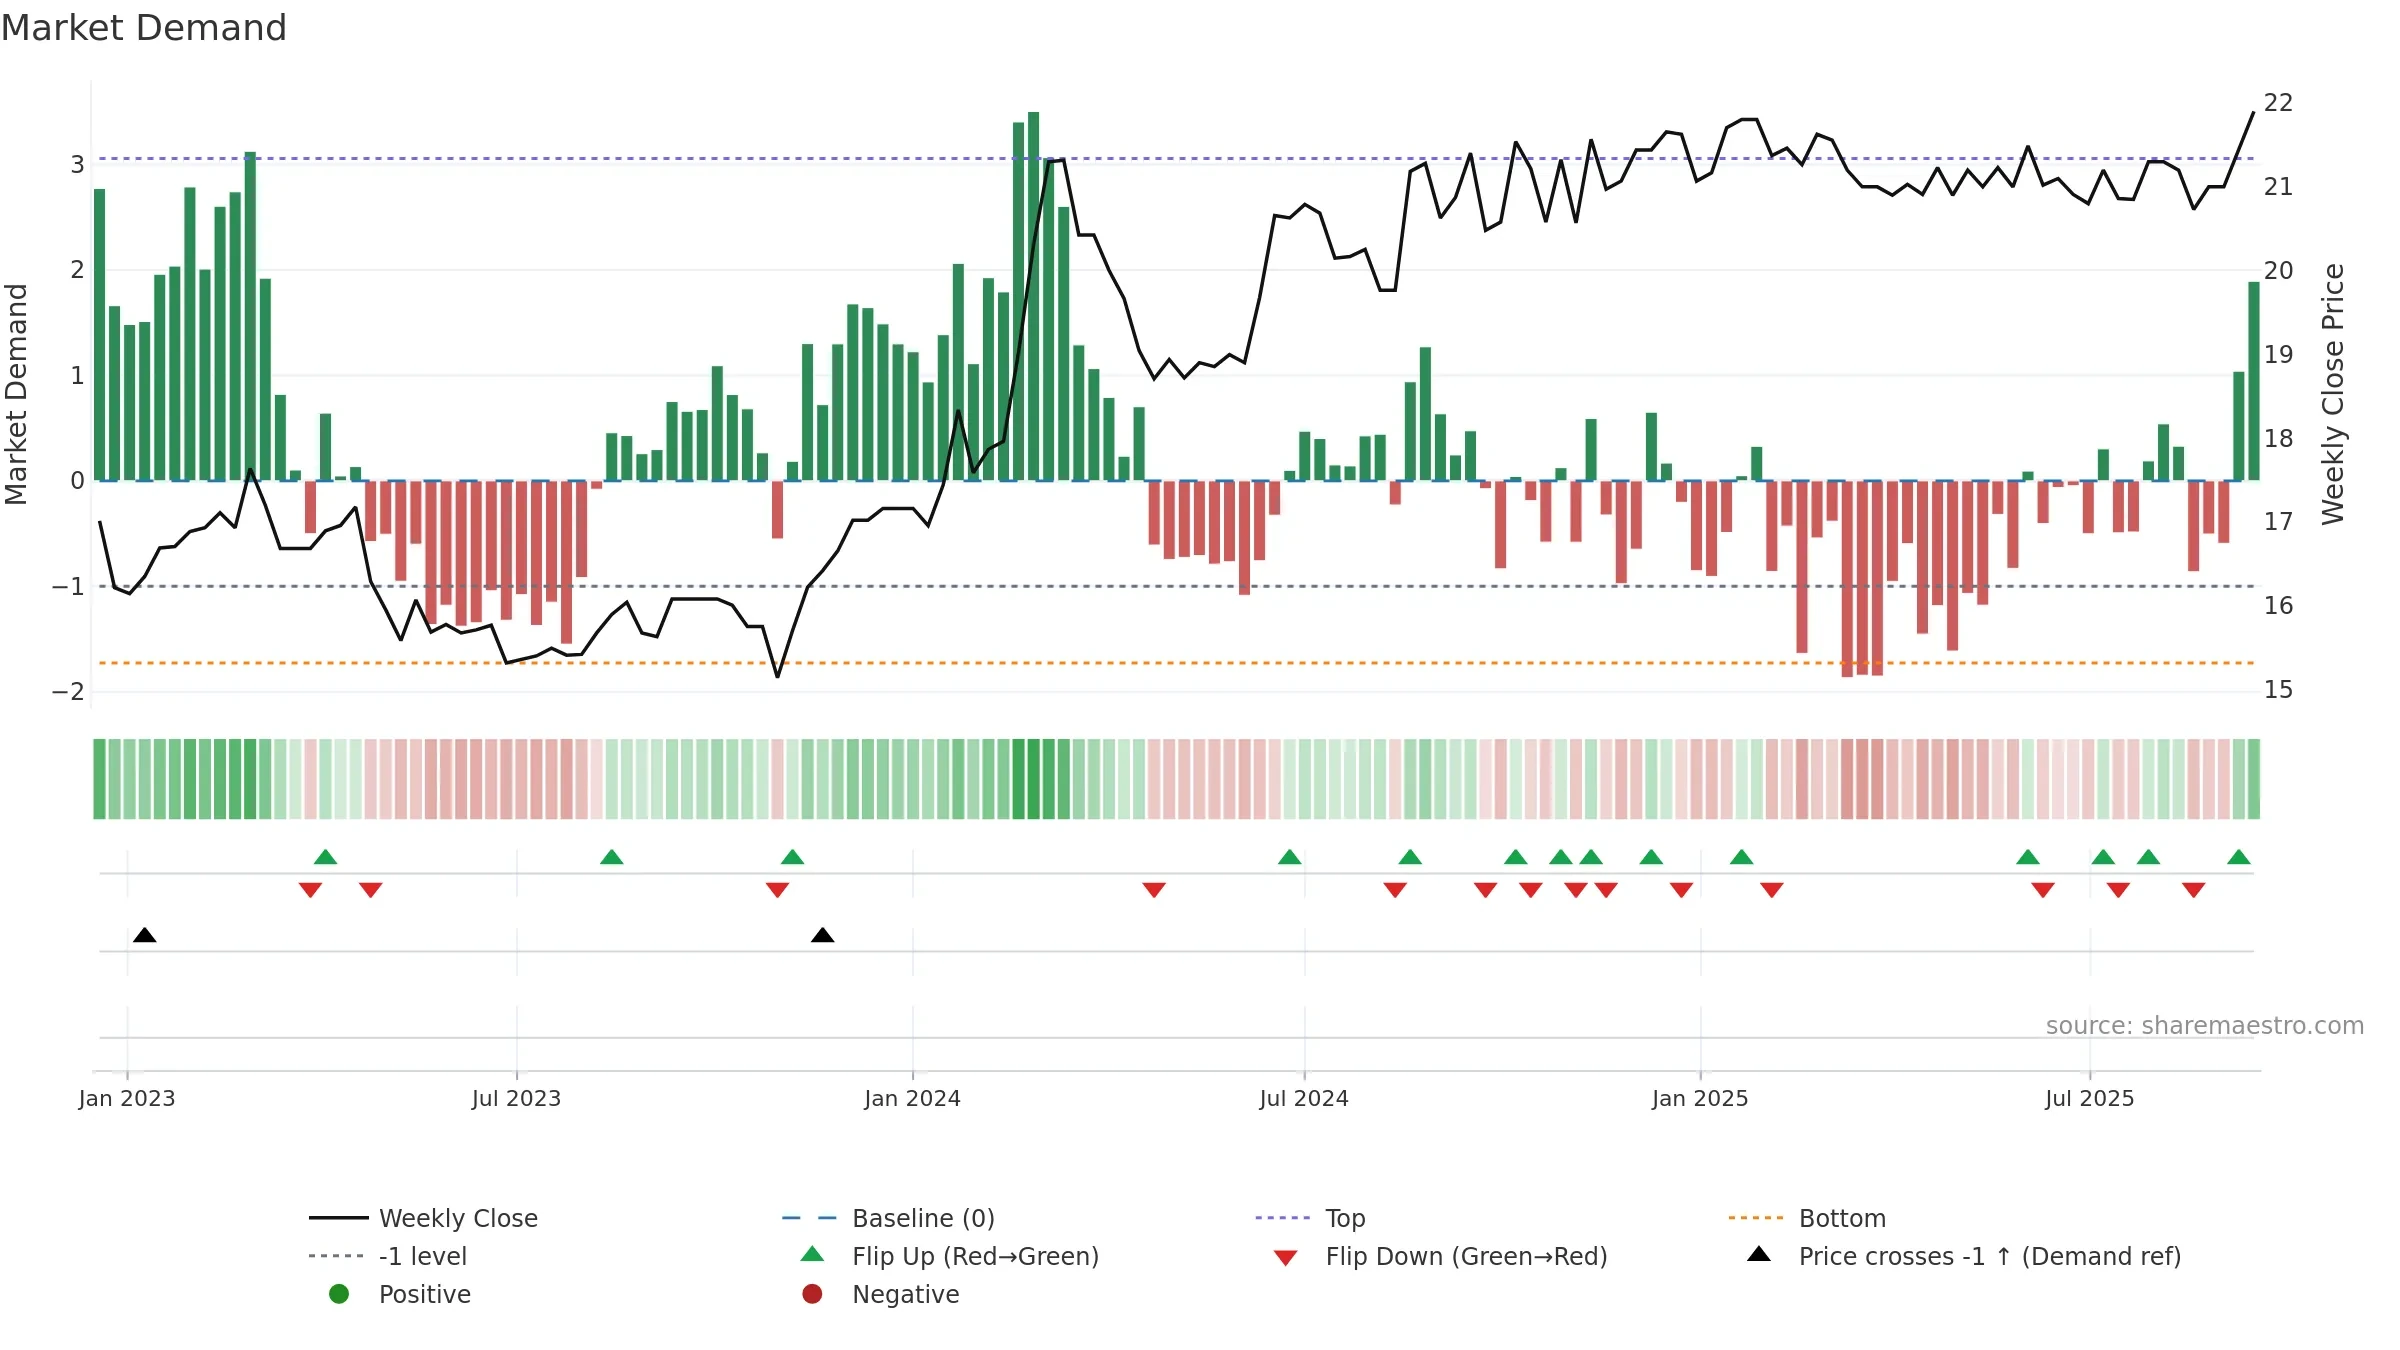
Task: Toggle the Top legend entry
Action: click(x=1310, y=1218)
